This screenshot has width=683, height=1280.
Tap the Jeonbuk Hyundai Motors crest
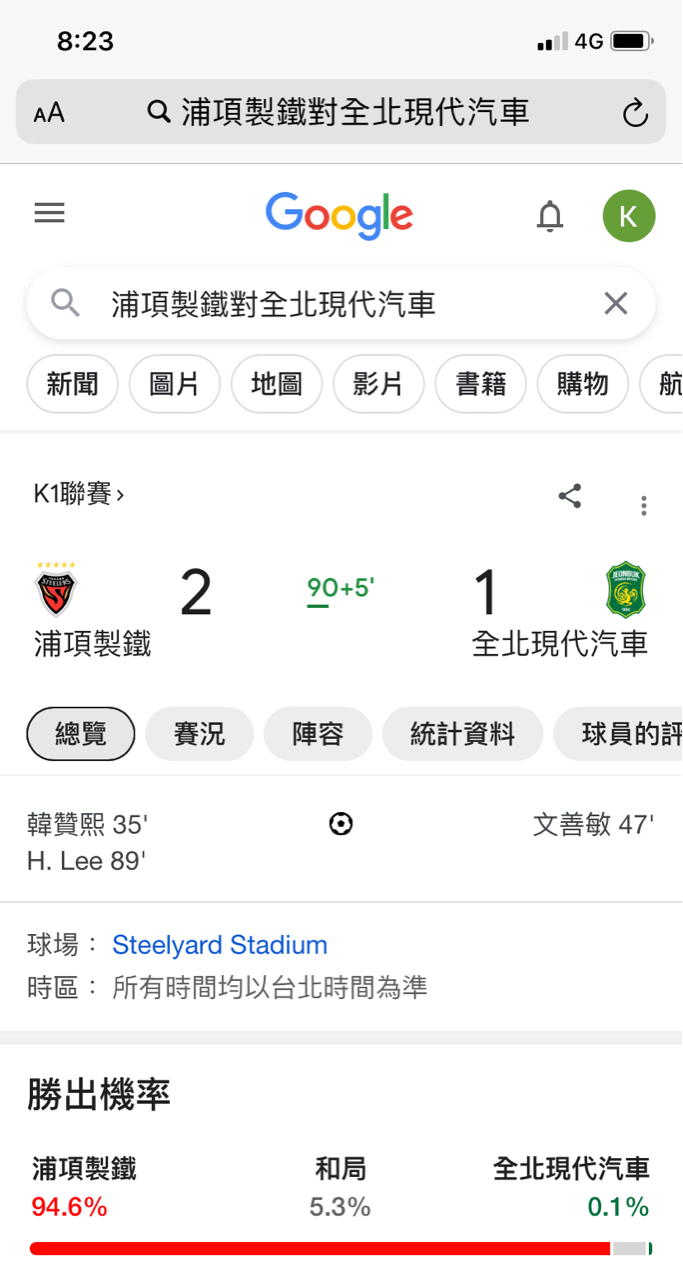click(626, 590)
